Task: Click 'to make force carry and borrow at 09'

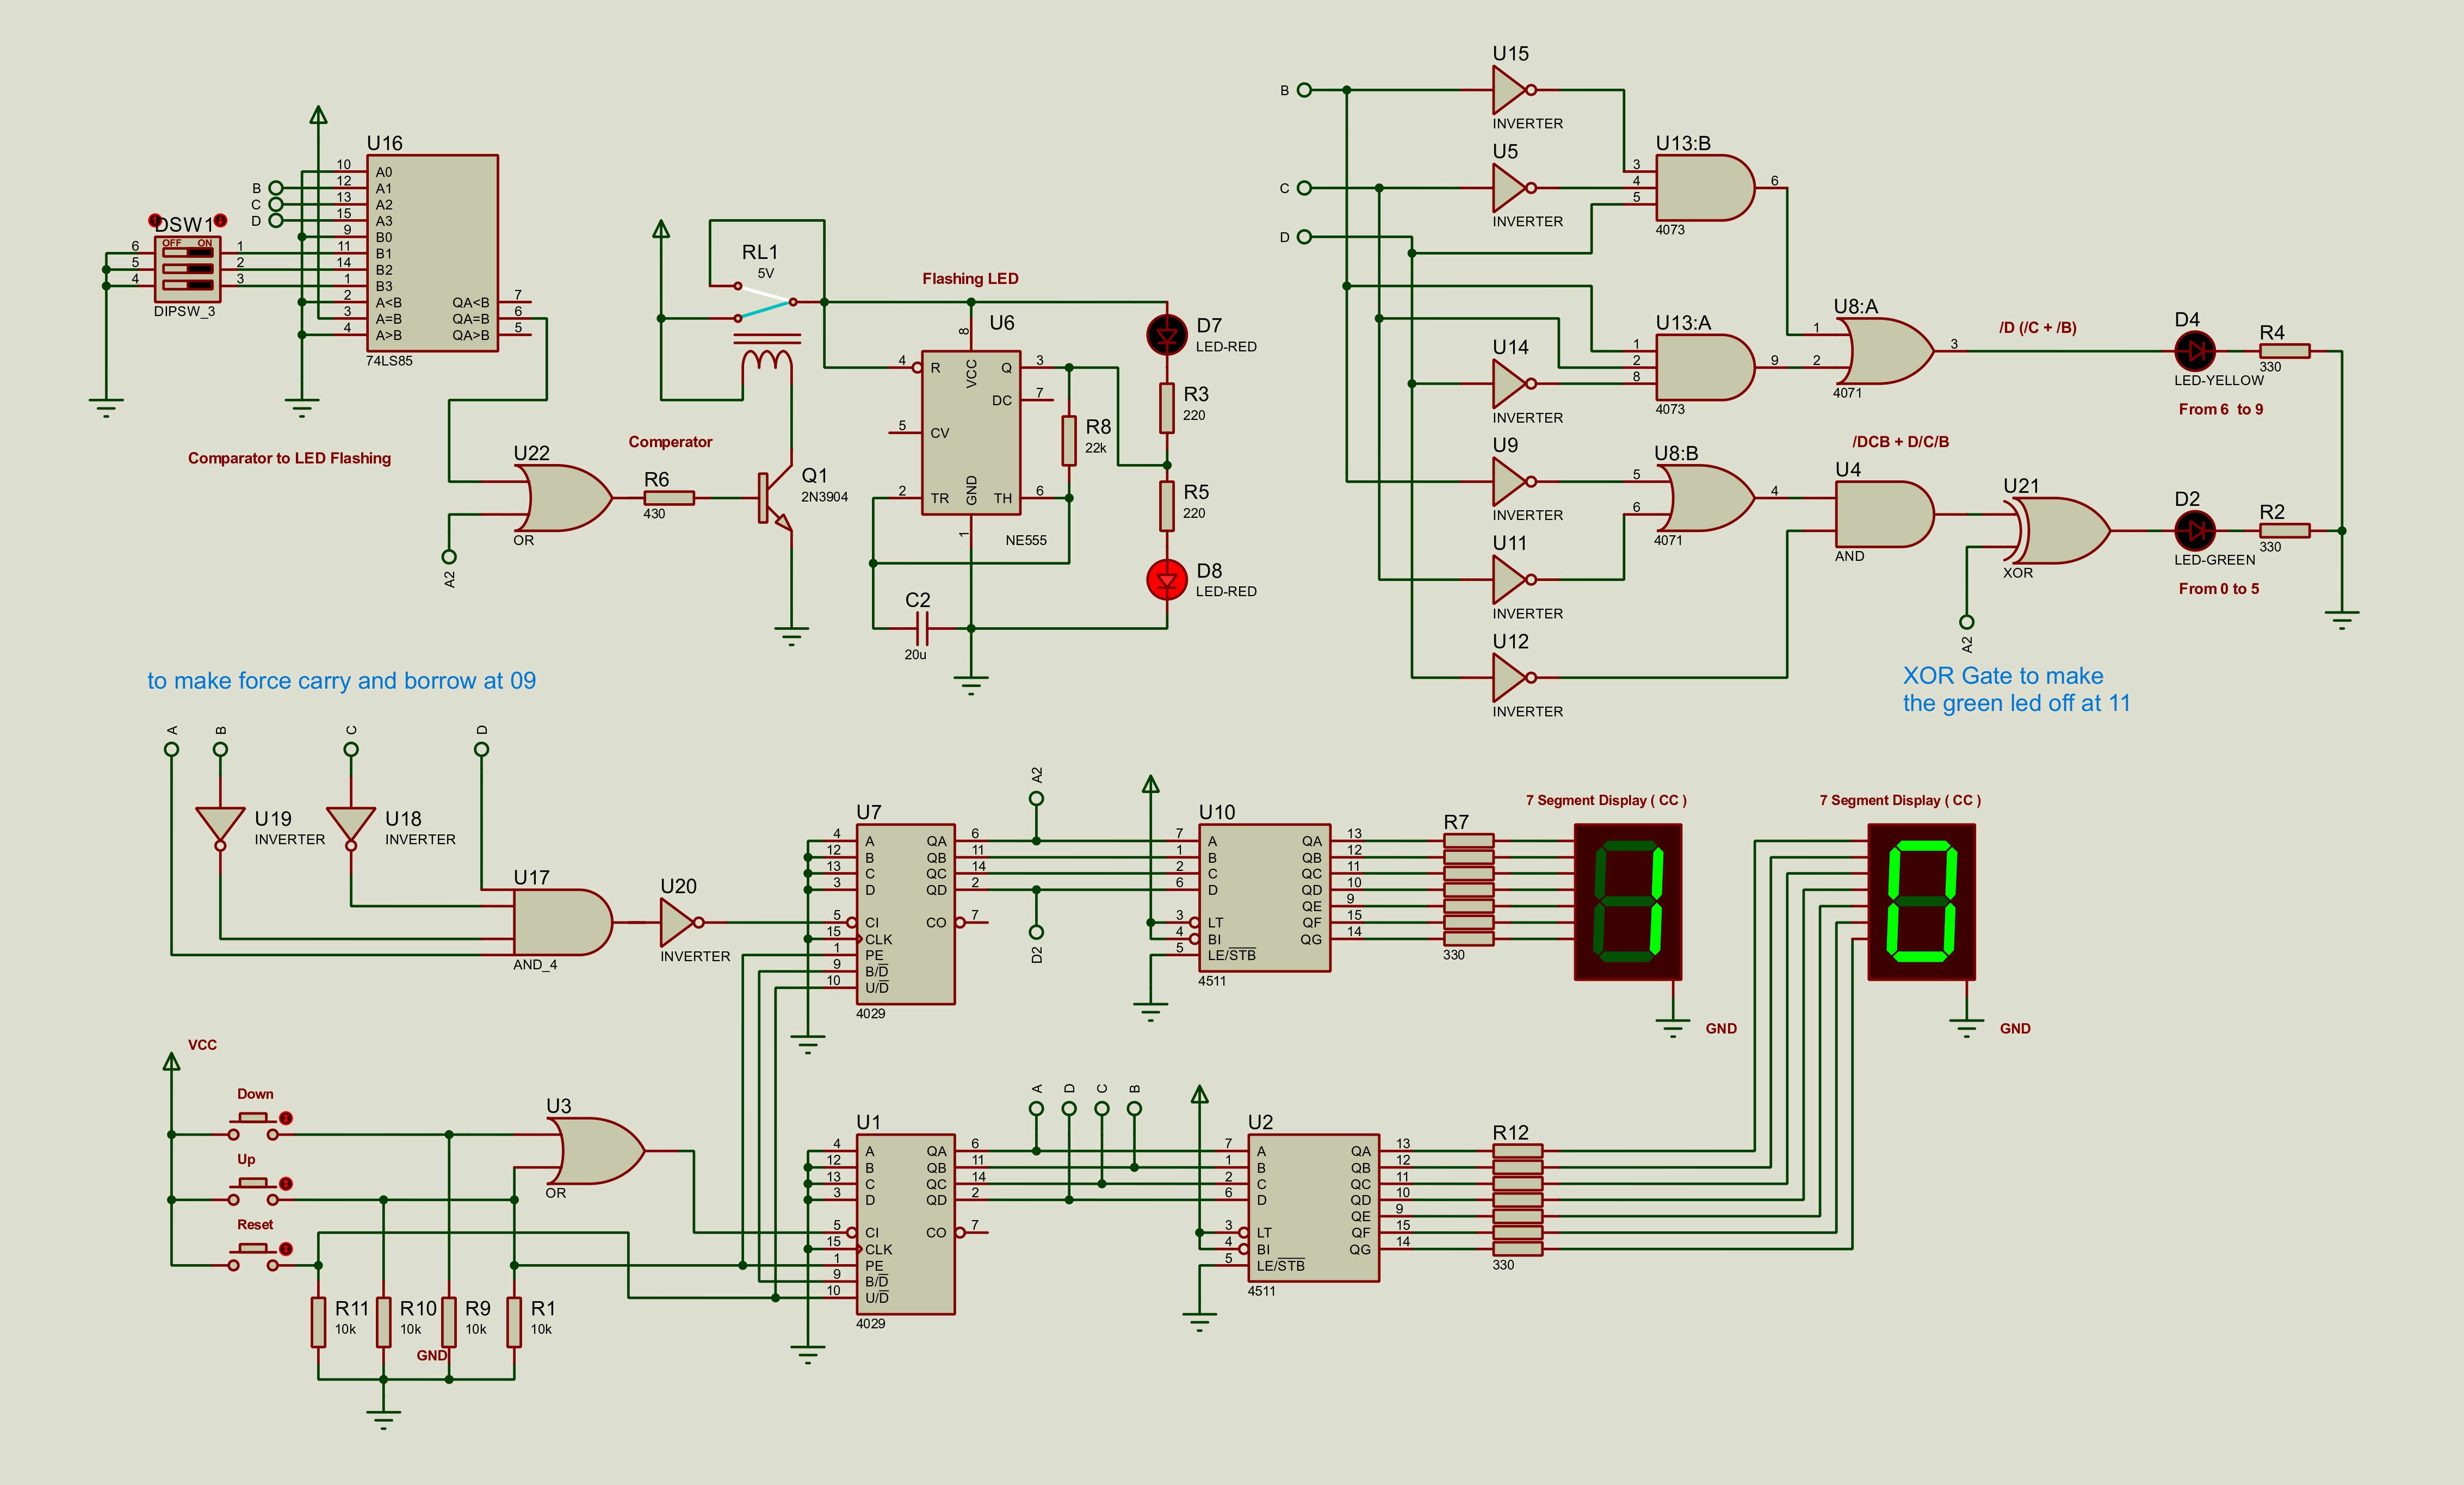Action: (x=341, y=681)
